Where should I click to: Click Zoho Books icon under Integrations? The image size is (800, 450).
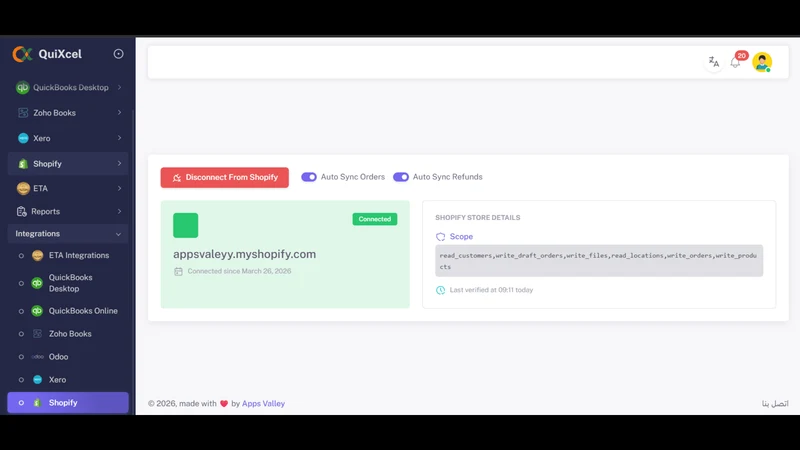(37, 334)
